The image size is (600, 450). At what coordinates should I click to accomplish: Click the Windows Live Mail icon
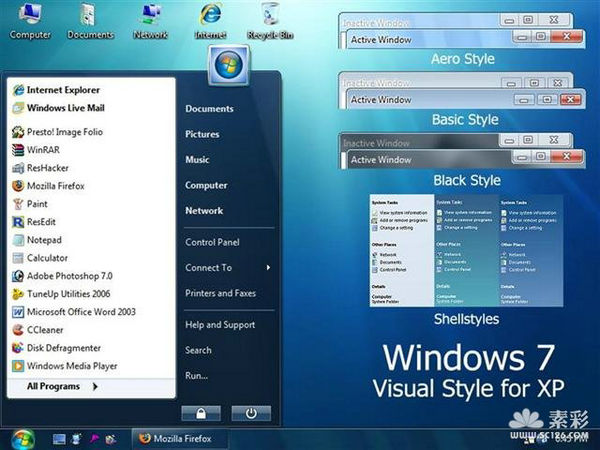pyautogui.click(x=18, y=108)
